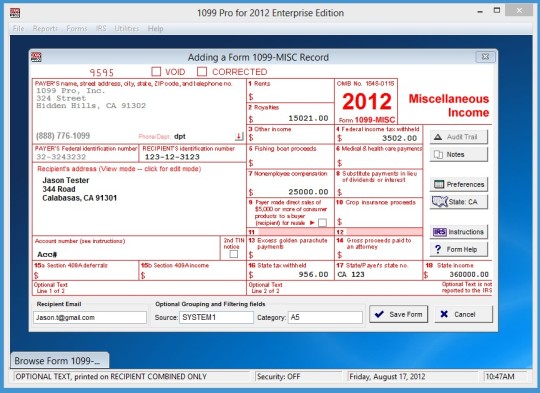Click the 10:47AM time in status bar
The image size is (540, 393).
point(500,376)
